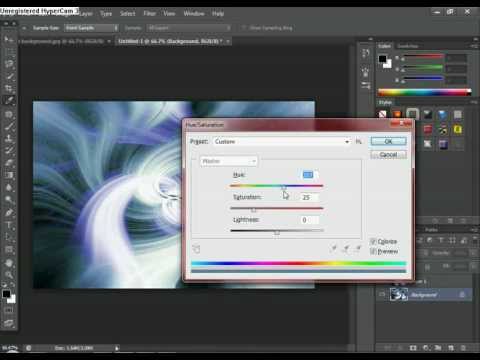The image size is (480, 360).
Task: Open the Master channel dropdown
Action: pyautogui.click(x=228, y=161)
